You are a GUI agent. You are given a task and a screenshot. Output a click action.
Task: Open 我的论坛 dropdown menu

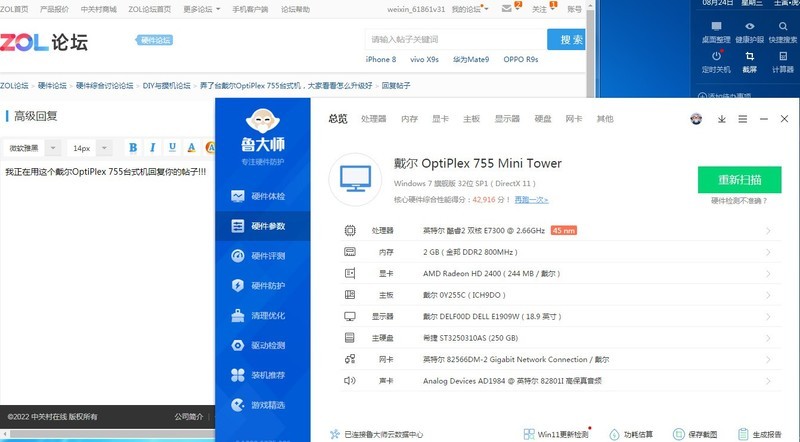469,9
